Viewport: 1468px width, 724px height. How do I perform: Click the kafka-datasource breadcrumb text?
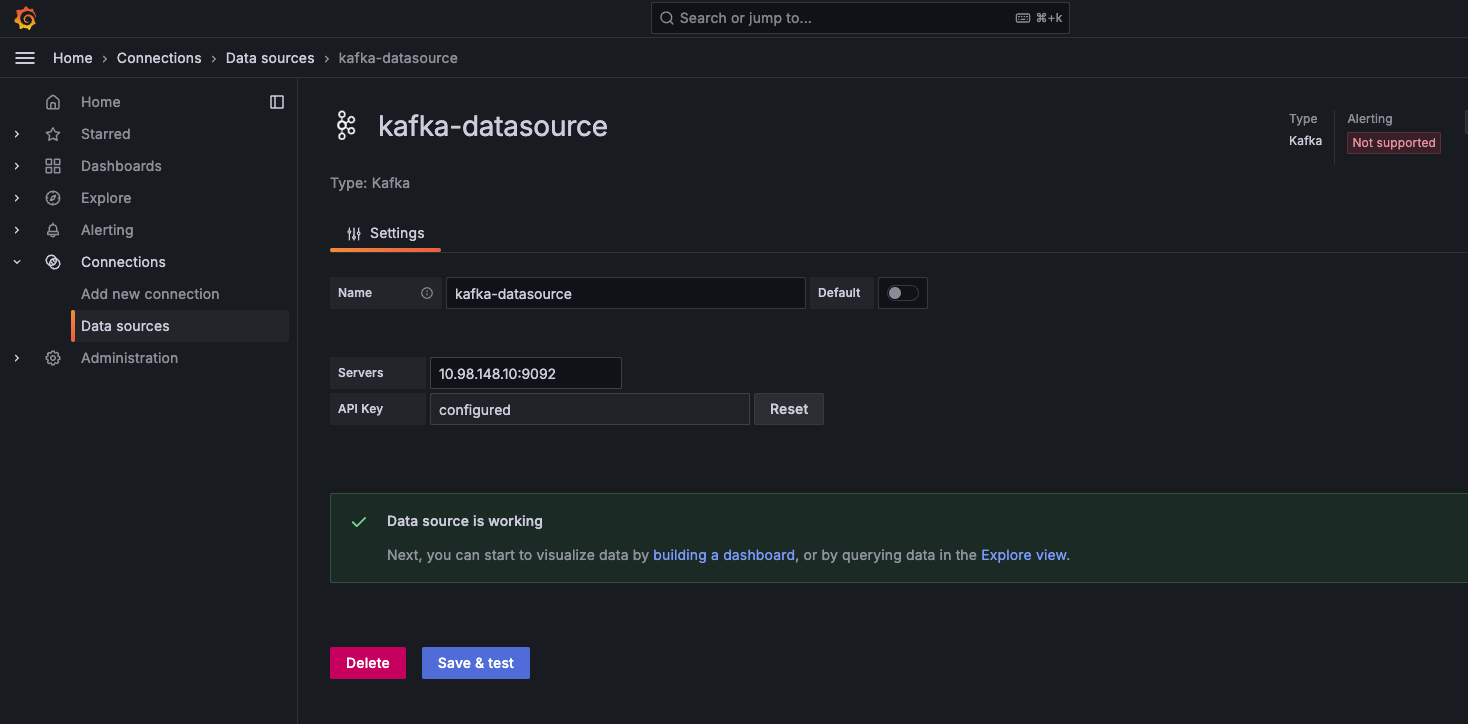398,58
